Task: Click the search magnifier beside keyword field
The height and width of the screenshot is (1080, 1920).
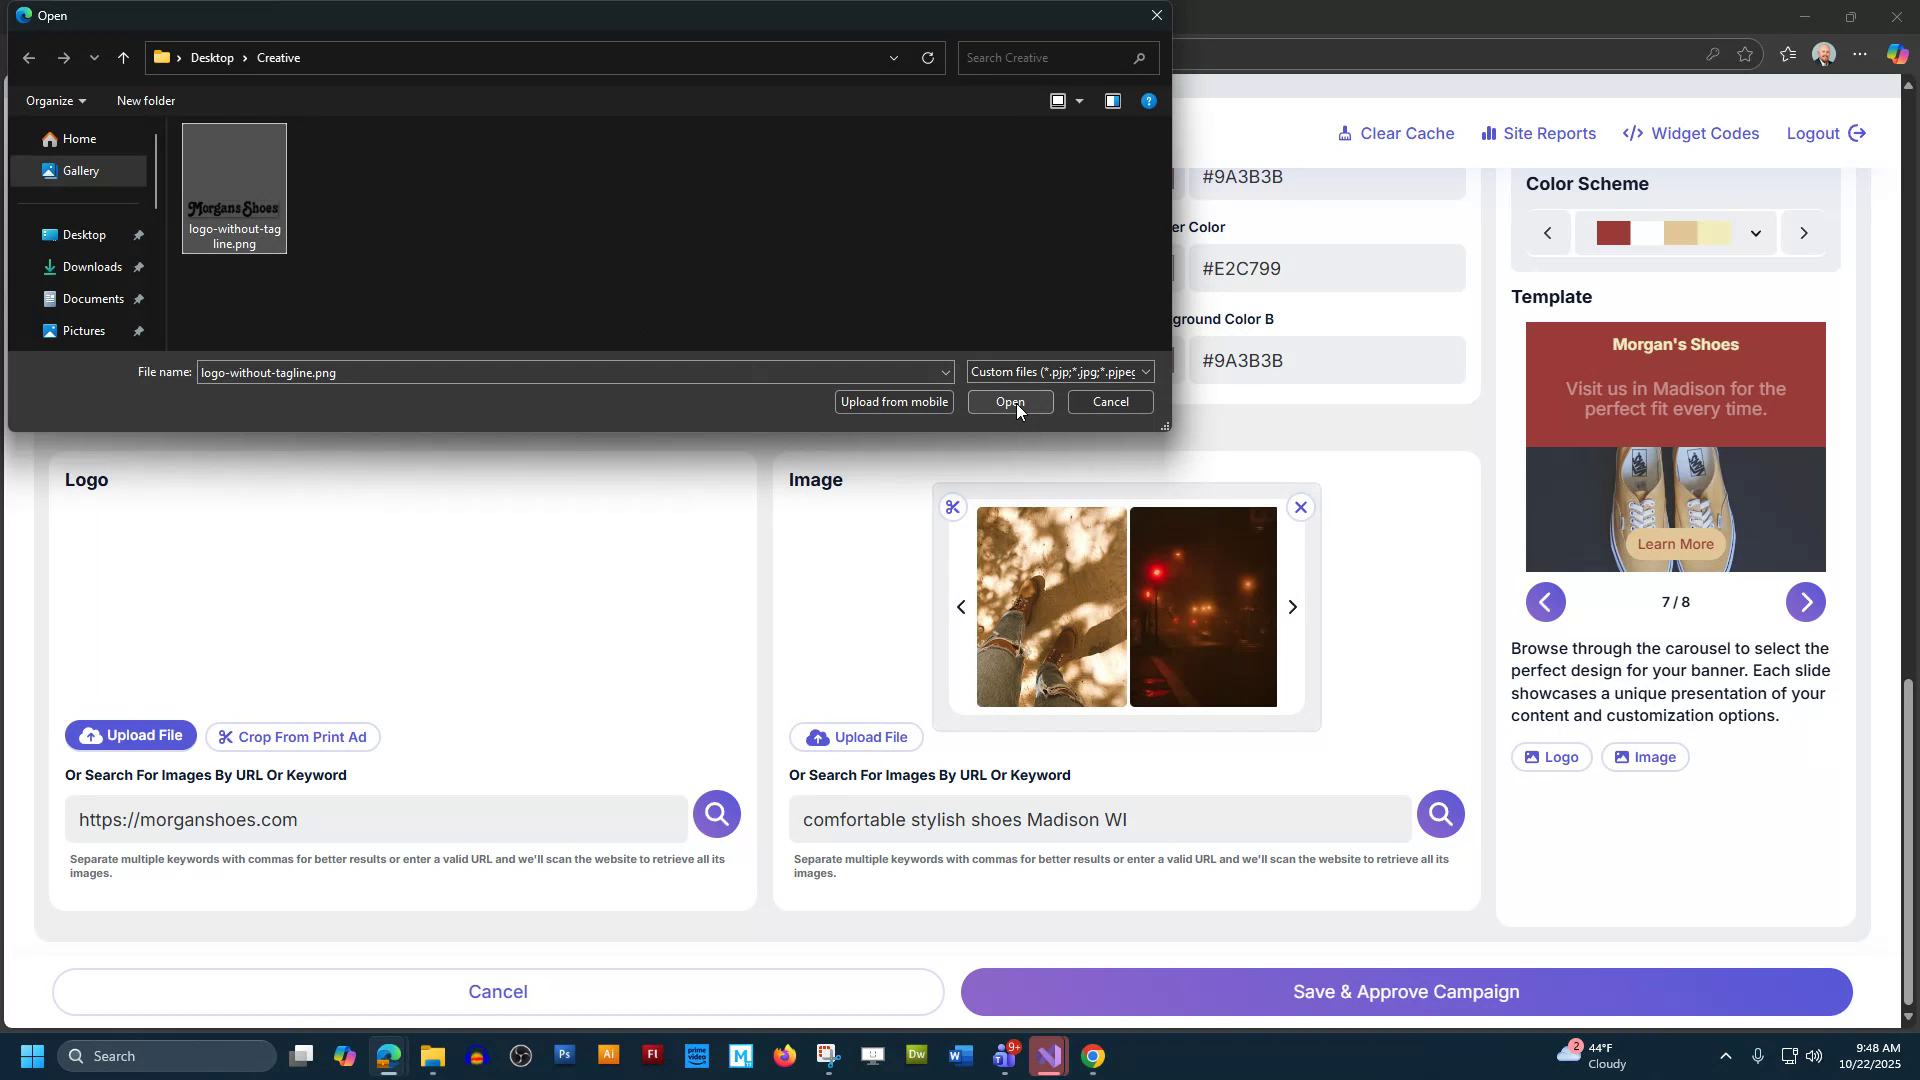Action: click(x=1440, y=813)
